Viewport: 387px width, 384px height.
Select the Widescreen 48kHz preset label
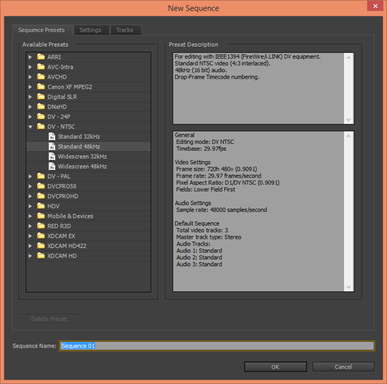tap(82, 166)
